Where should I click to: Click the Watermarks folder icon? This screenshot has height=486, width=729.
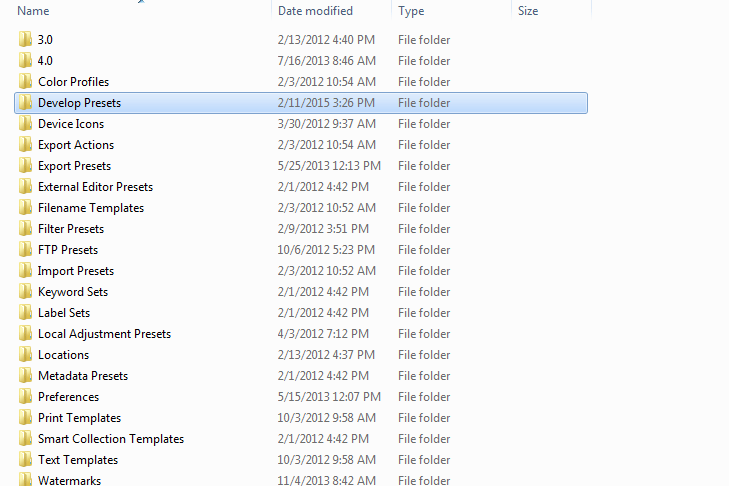click(x=26, y=479)
